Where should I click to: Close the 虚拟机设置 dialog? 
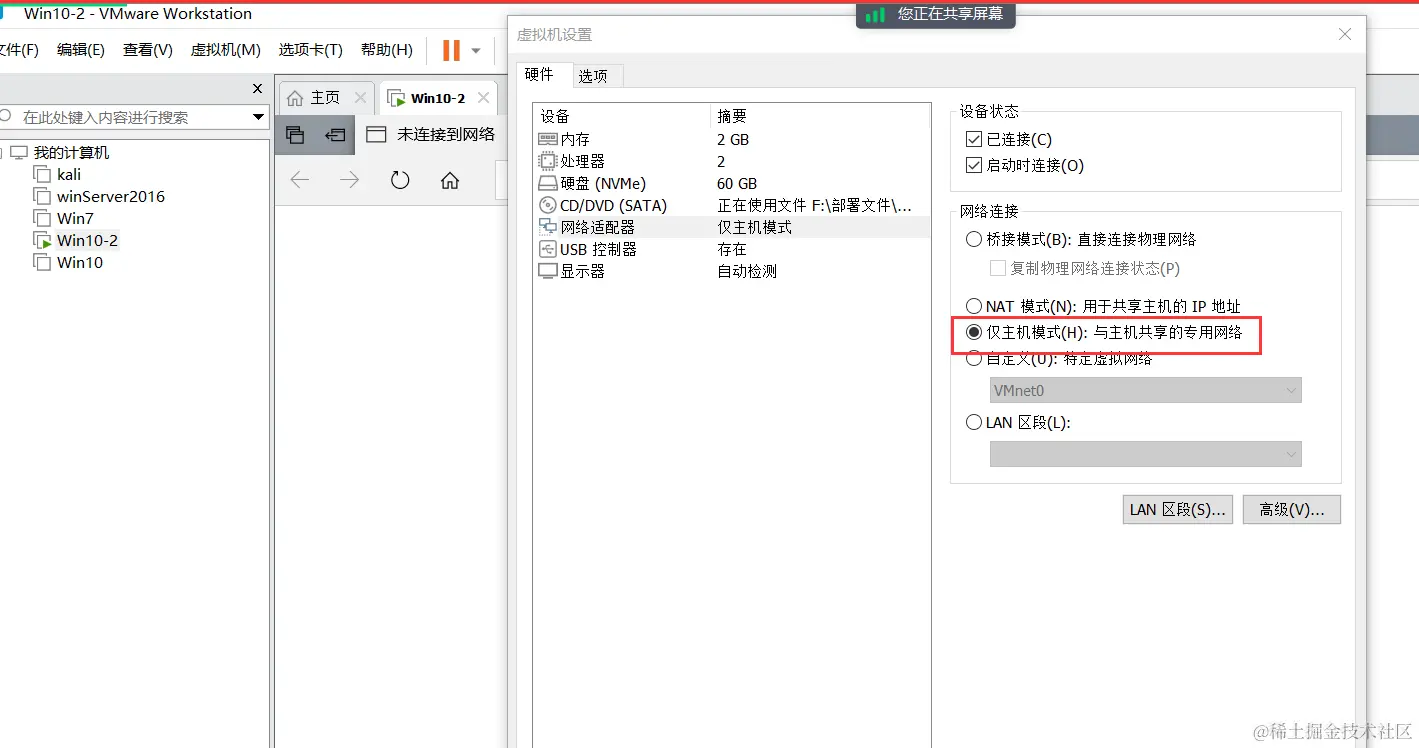point(1345,35)
